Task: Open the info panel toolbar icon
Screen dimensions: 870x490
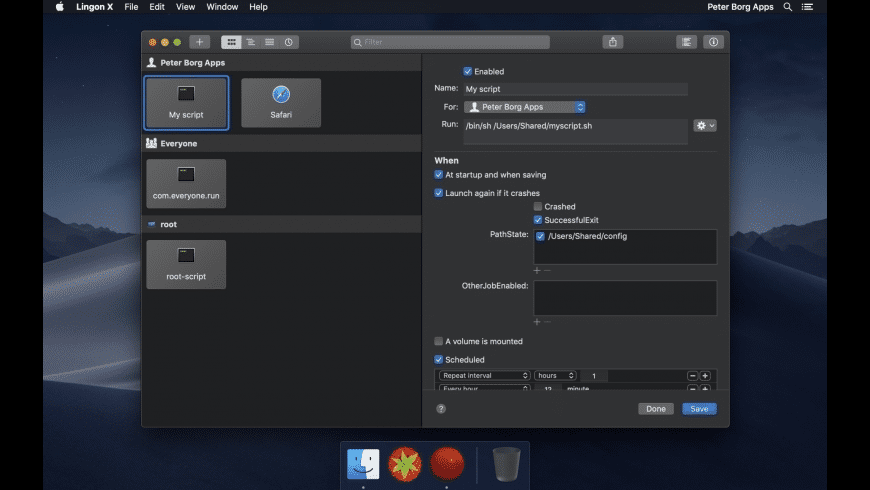Action: [714, 42]
